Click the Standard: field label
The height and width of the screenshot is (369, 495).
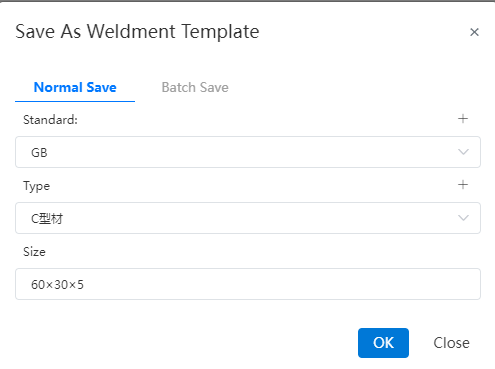coord(50,120)
